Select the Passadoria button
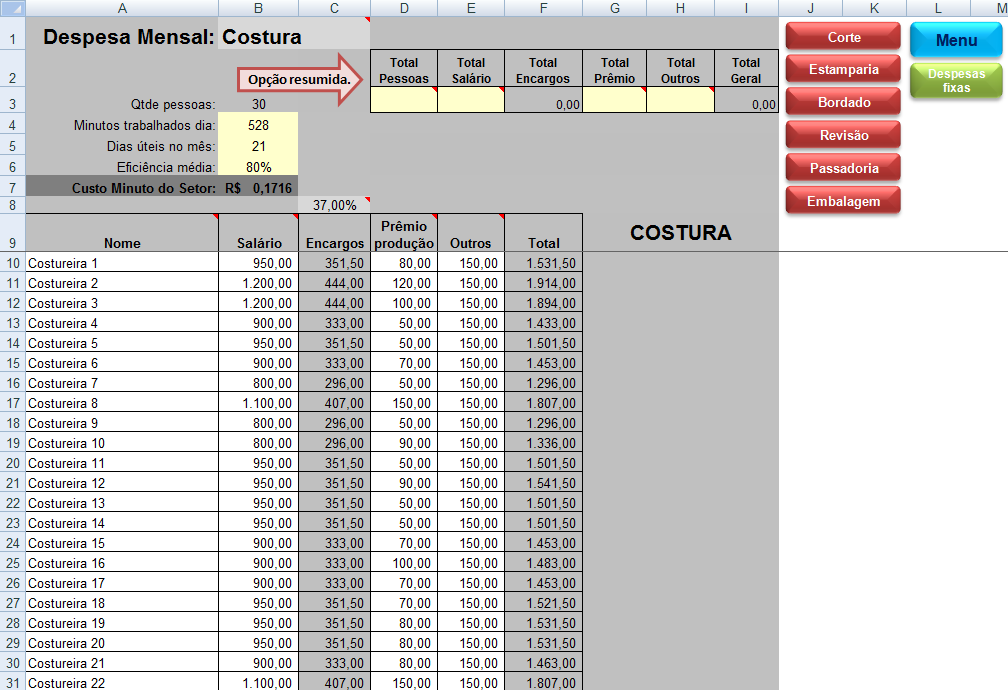 coord(843,169)
